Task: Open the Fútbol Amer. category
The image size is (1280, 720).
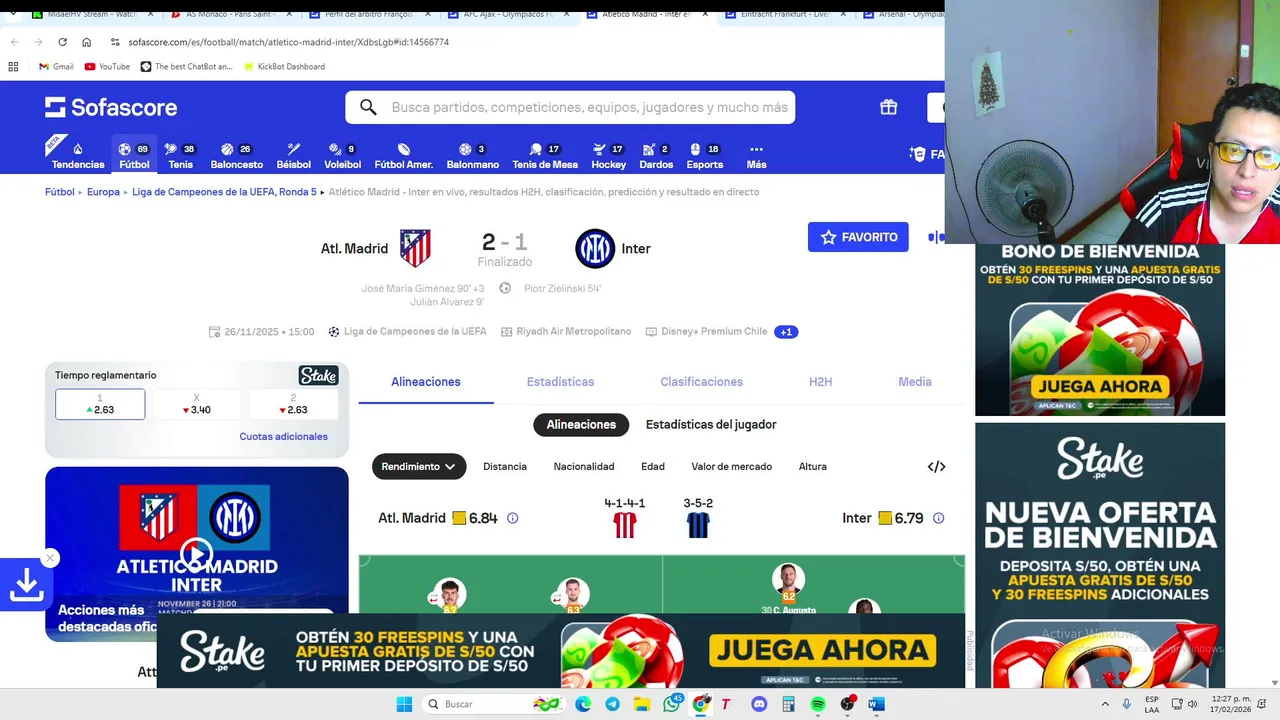Action: 403,156
